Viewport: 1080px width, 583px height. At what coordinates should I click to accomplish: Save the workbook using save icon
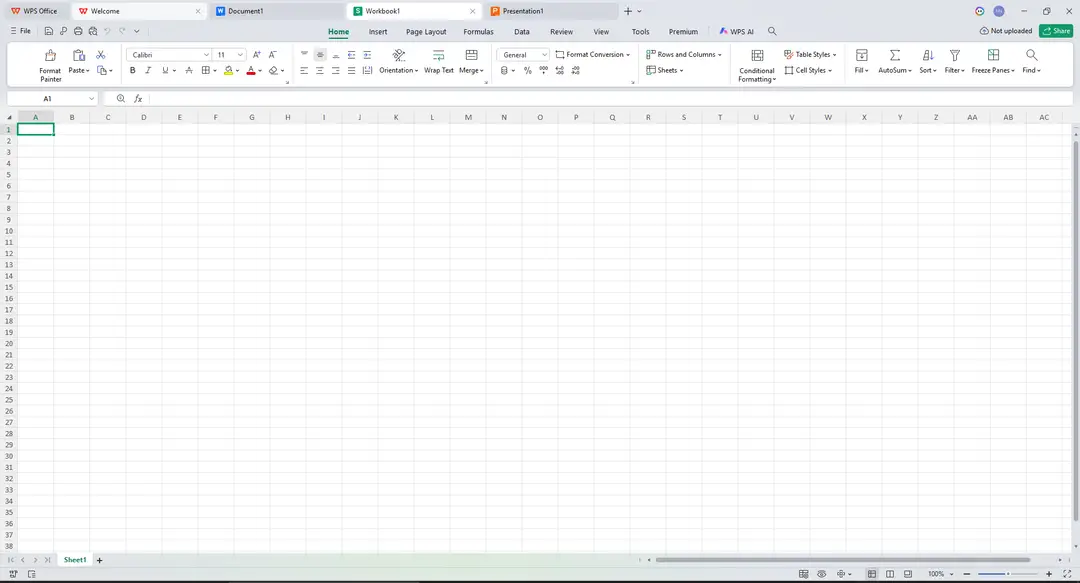pos(48,31)
